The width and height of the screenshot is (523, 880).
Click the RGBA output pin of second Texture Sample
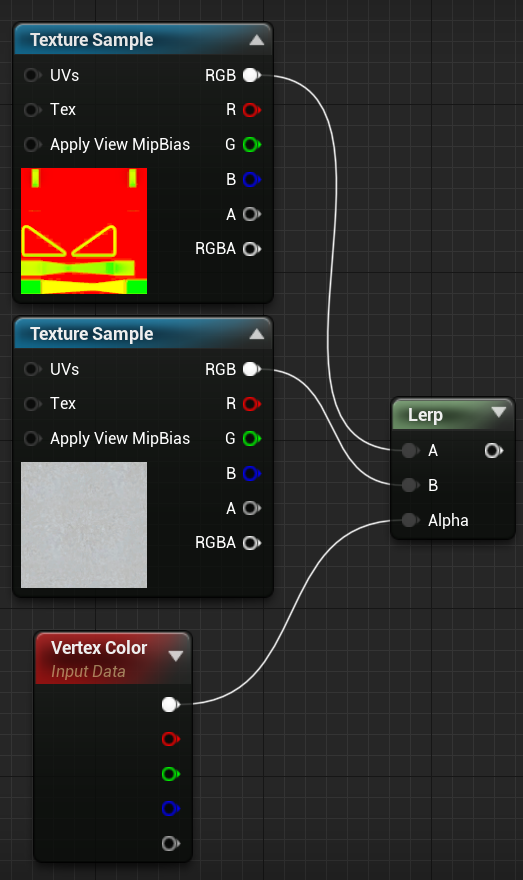click(x=251, y=543)
